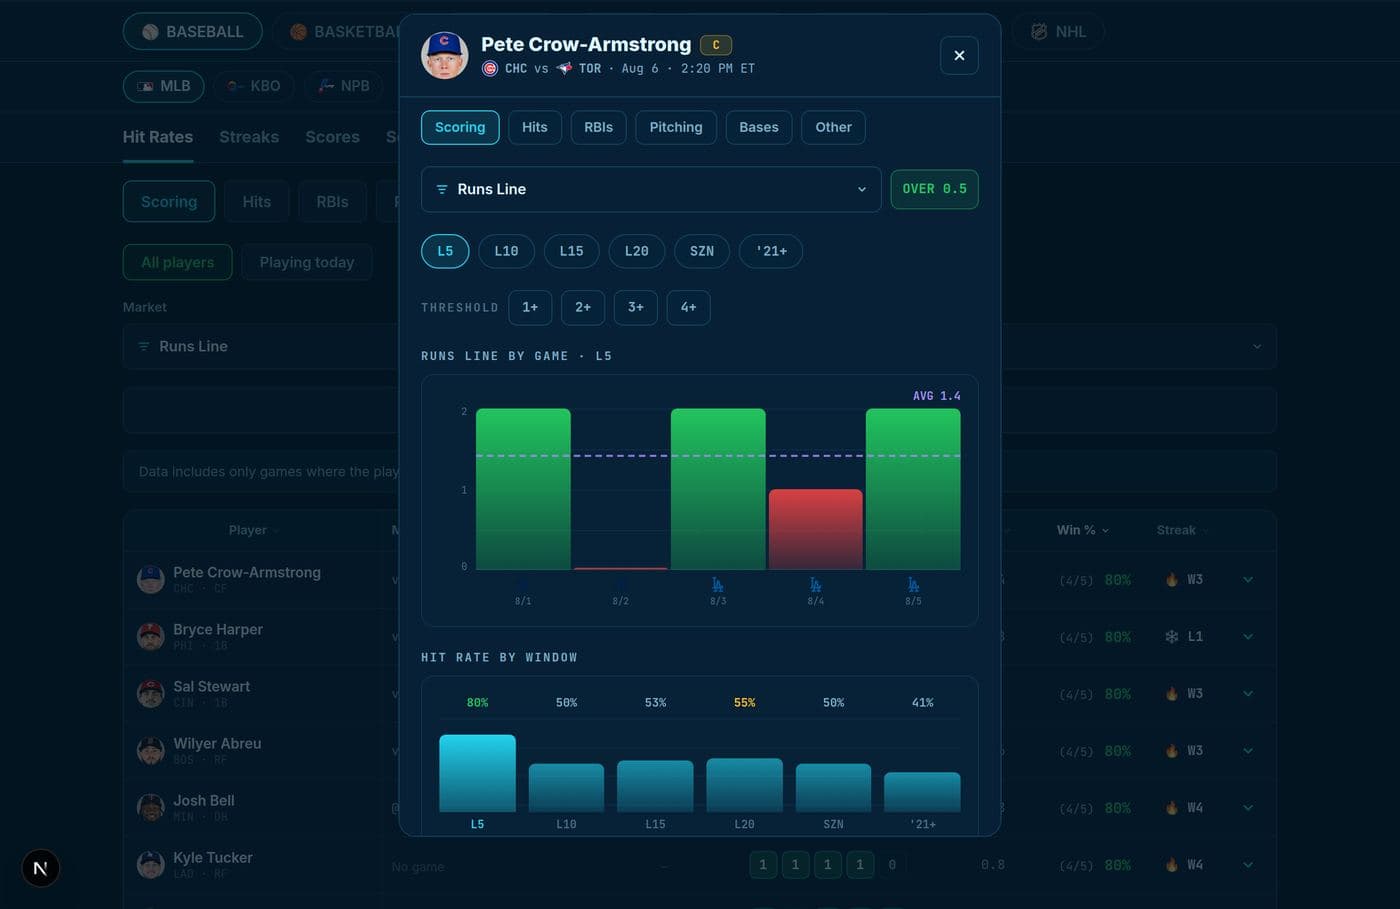Click the Playing today filter button
The width and height of the screenshot is (1400, 909).
pyautogui.click(x=307, y=262)
